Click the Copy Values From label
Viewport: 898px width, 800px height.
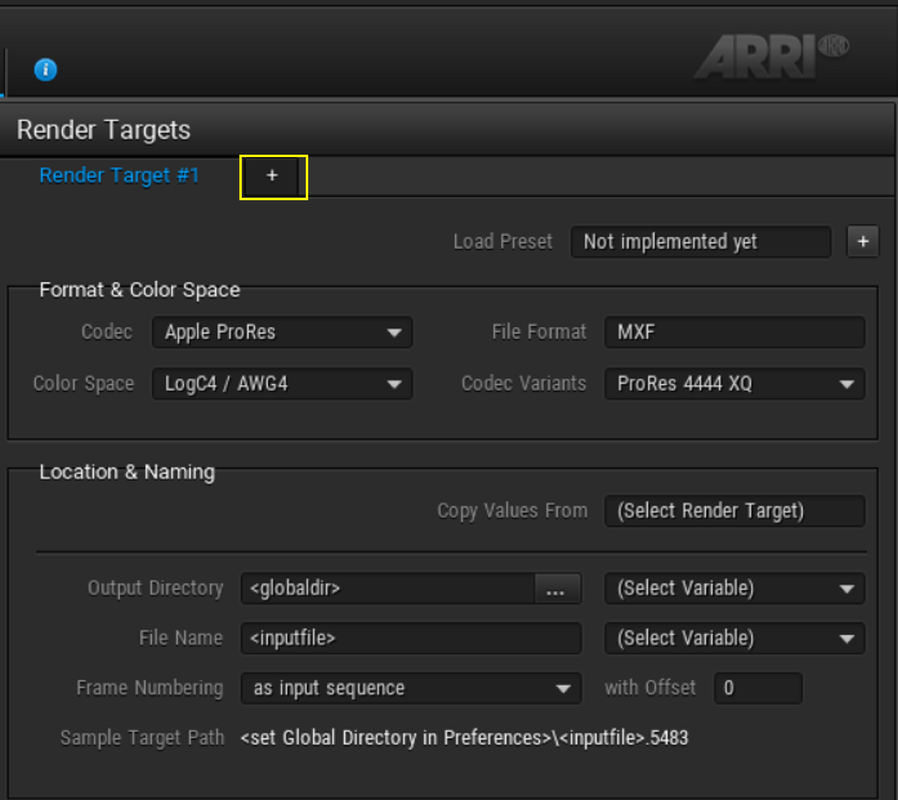click(513, 511)
